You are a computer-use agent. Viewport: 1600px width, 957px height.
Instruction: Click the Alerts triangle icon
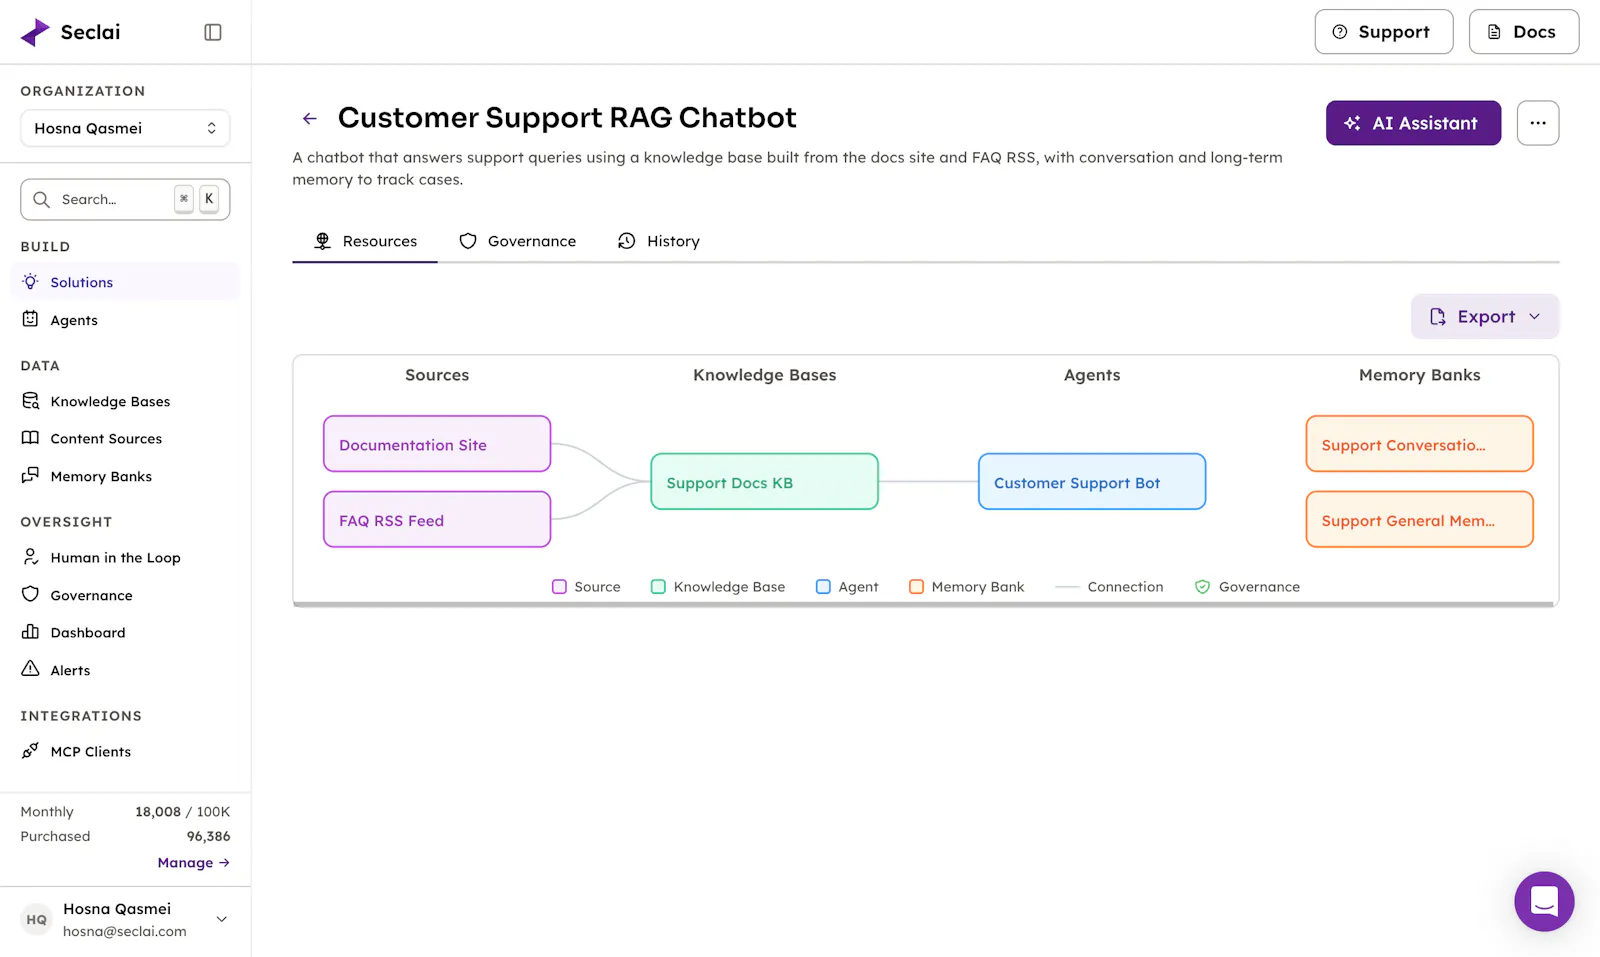[x=31, y=669]
